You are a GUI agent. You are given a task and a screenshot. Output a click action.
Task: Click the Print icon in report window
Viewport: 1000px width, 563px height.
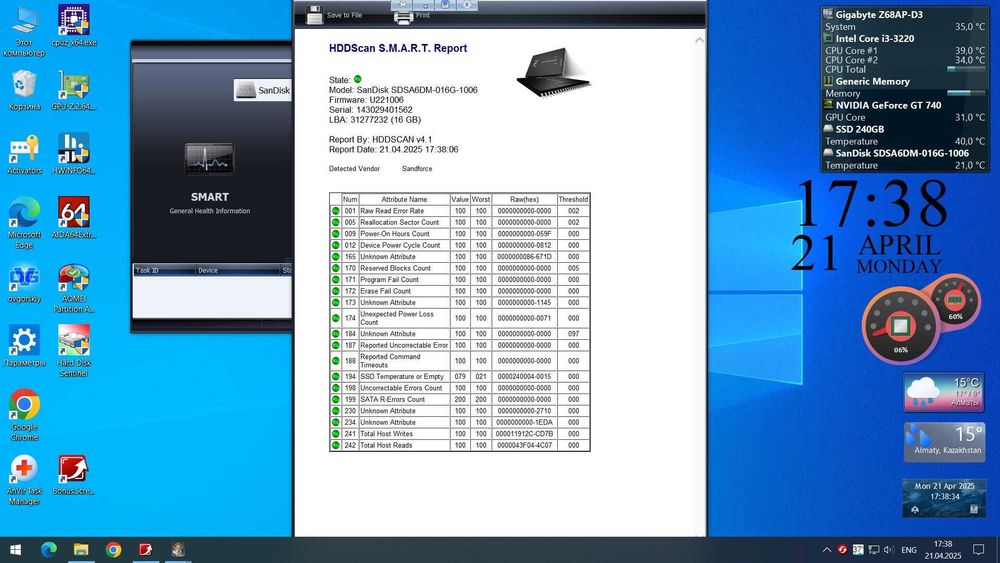(404, 17)
